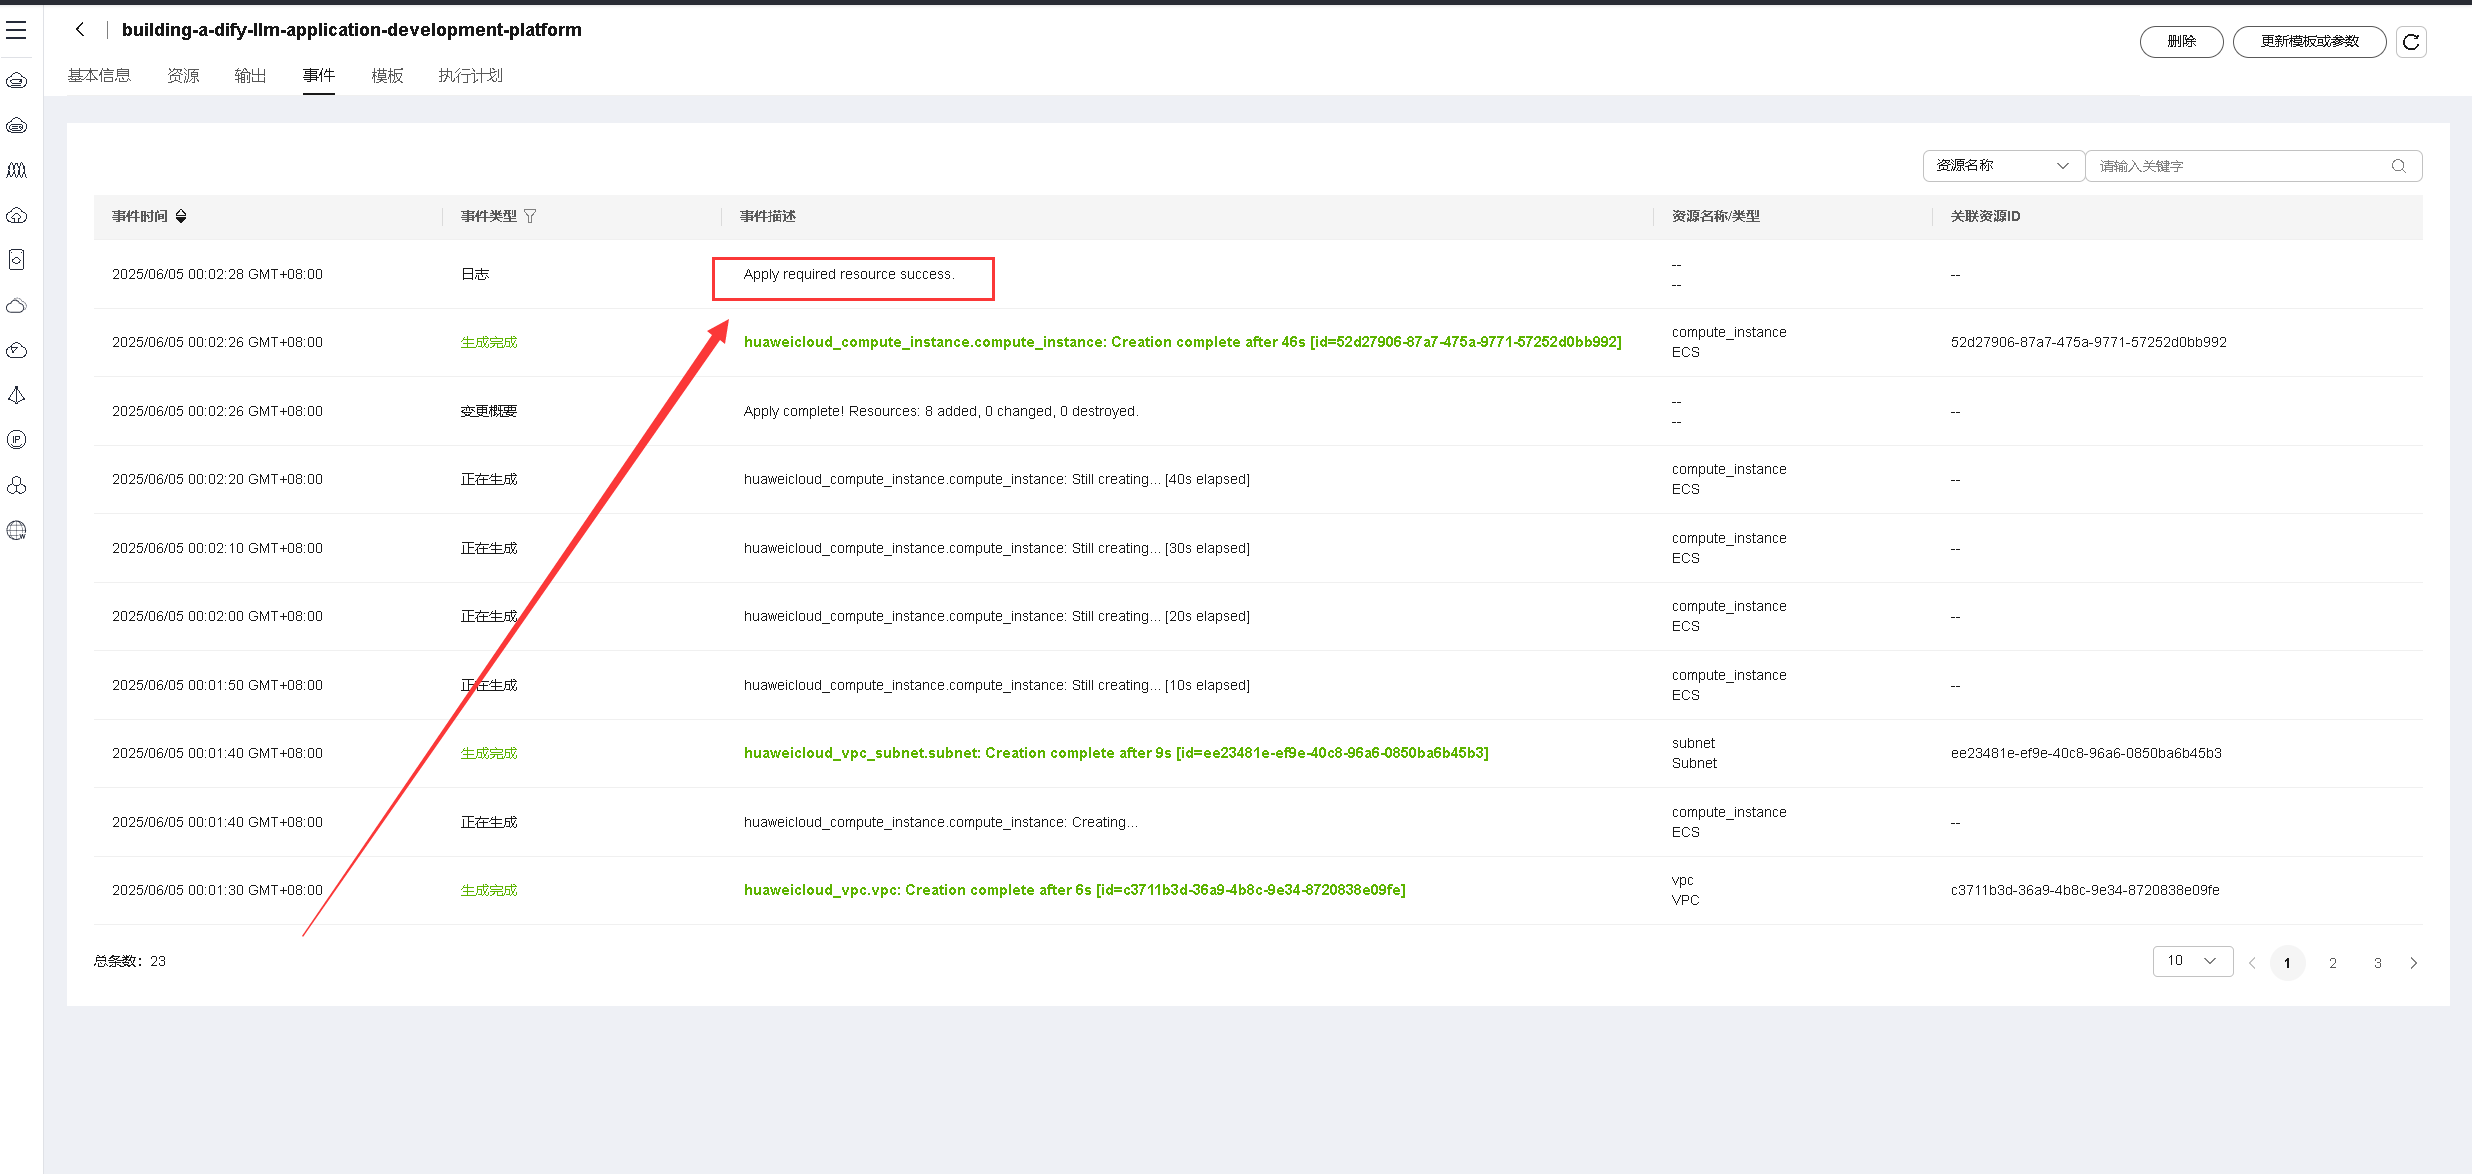Open the cloud upload sidebar icon

17,215
